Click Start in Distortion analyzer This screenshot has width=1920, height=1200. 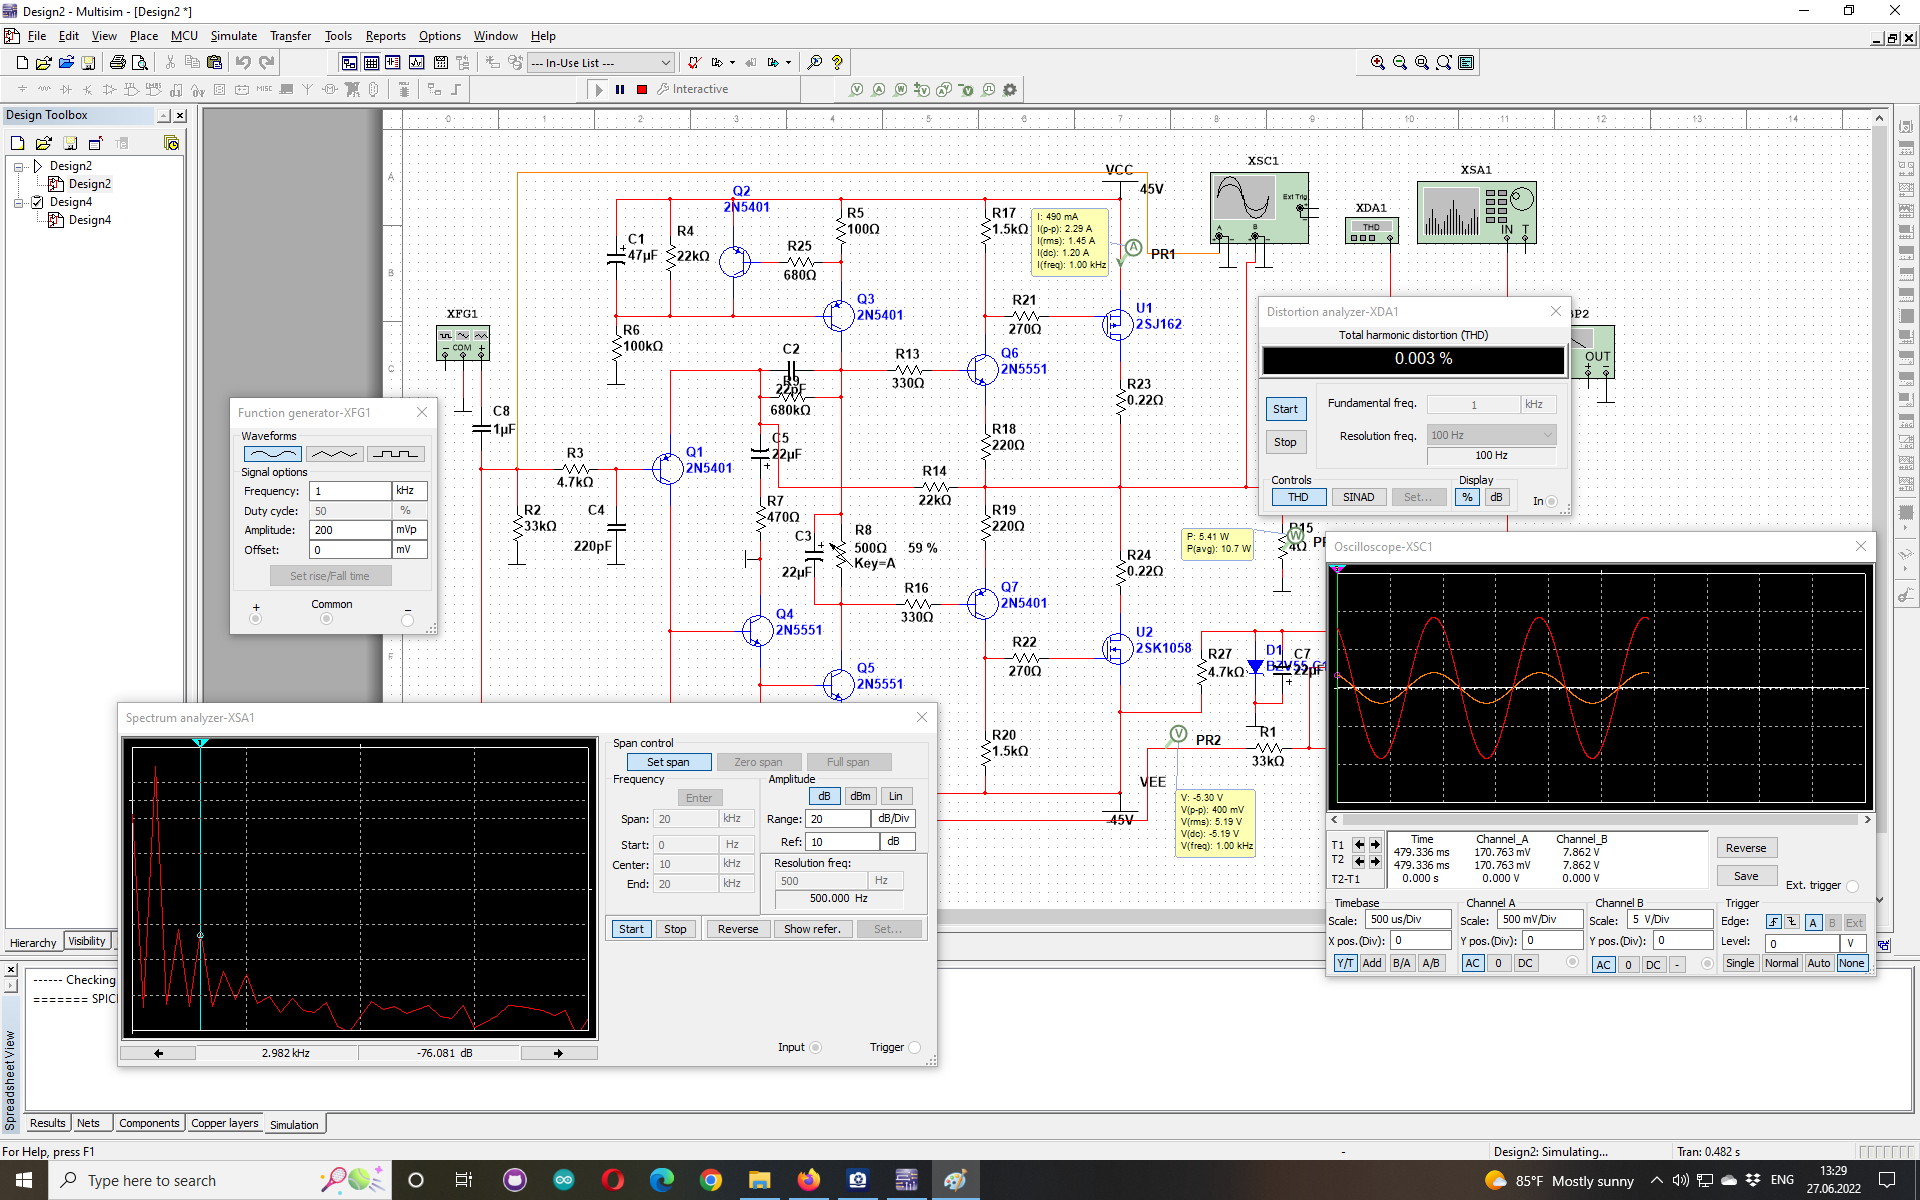pyautogui.click(x=1285, y=409)
